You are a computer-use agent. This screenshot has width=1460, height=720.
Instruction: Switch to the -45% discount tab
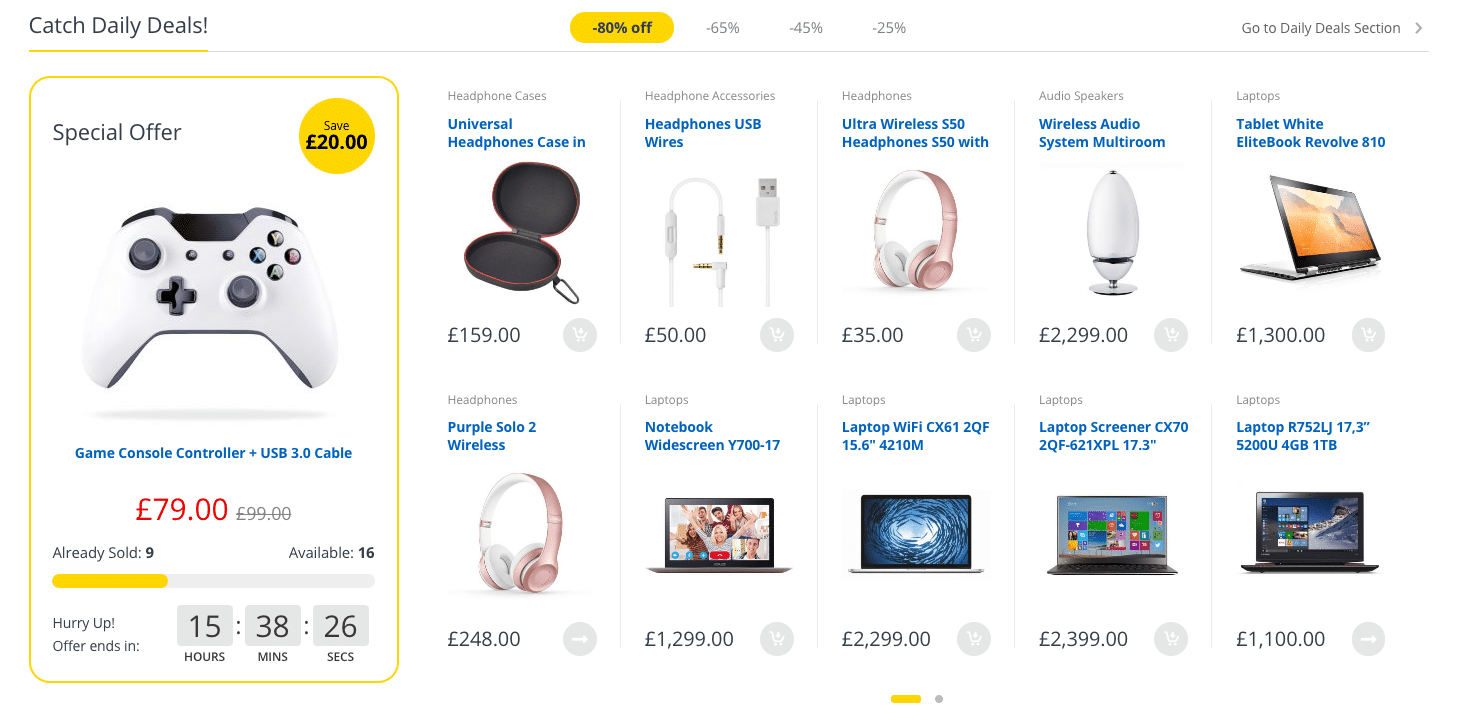click(x=805, y=28)
